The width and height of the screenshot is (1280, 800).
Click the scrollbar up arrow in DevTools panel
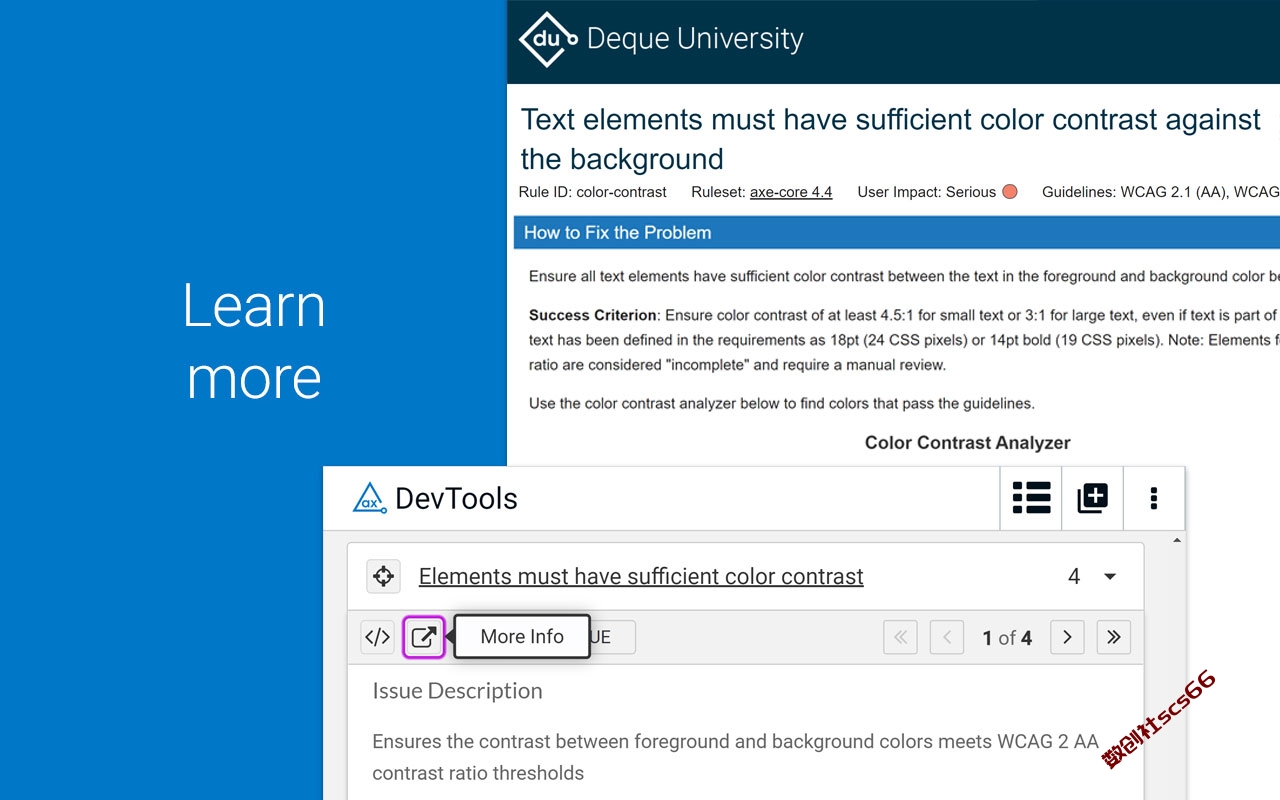[x=1177, y=541]
